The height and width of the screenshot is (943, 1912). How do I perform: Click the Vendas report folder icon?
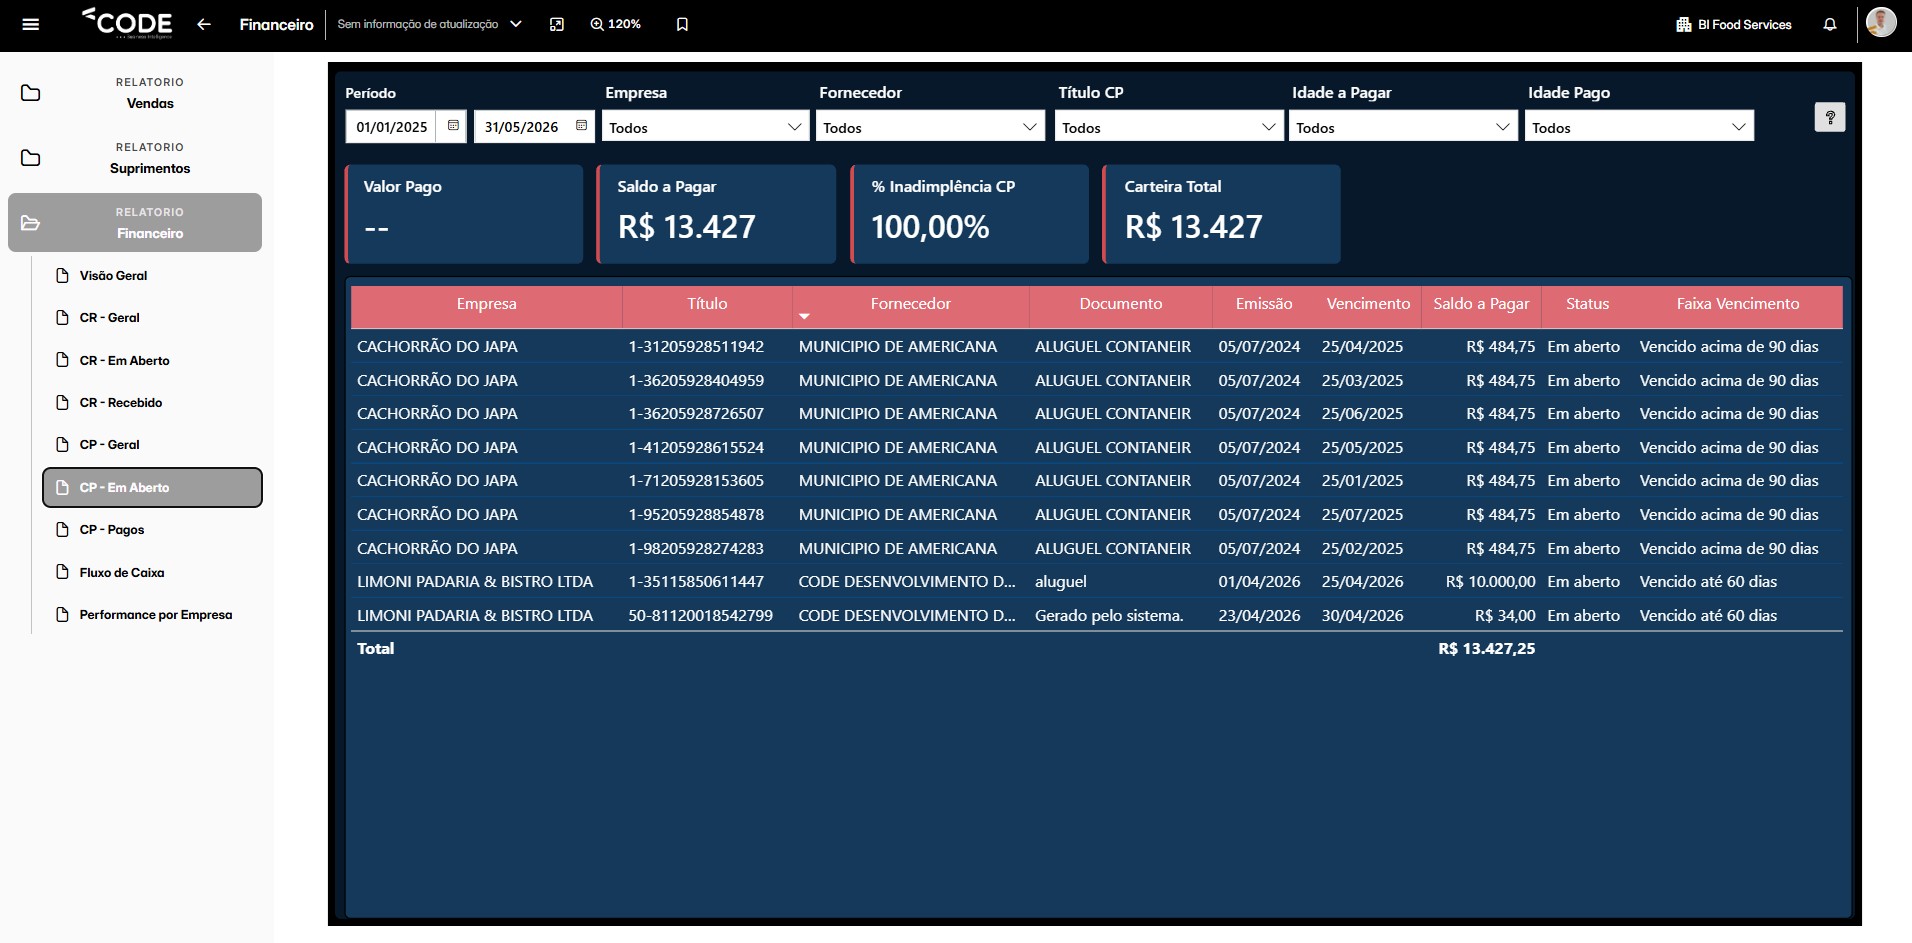pyautogui.click(x=31, y=93)
